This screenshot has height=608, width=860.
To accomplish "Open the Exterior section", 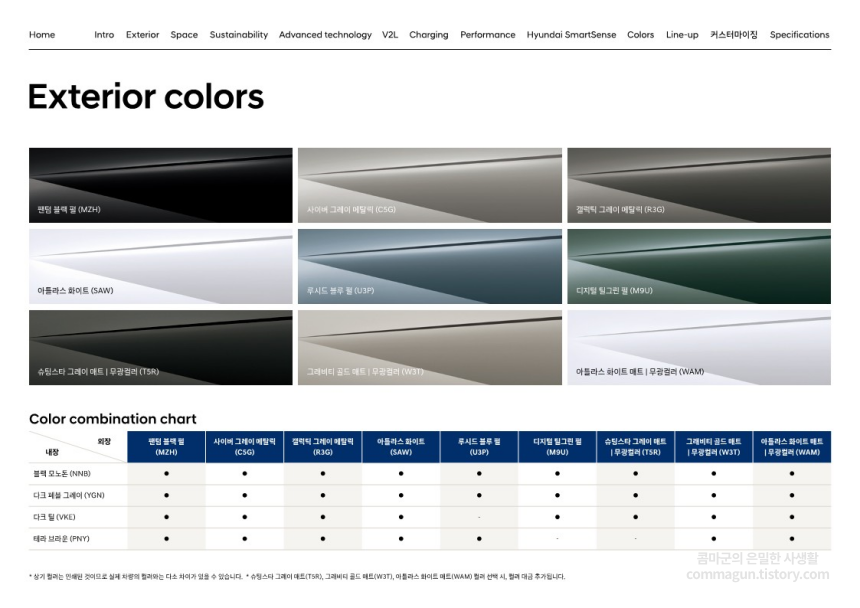I will [x=143, y=35].
